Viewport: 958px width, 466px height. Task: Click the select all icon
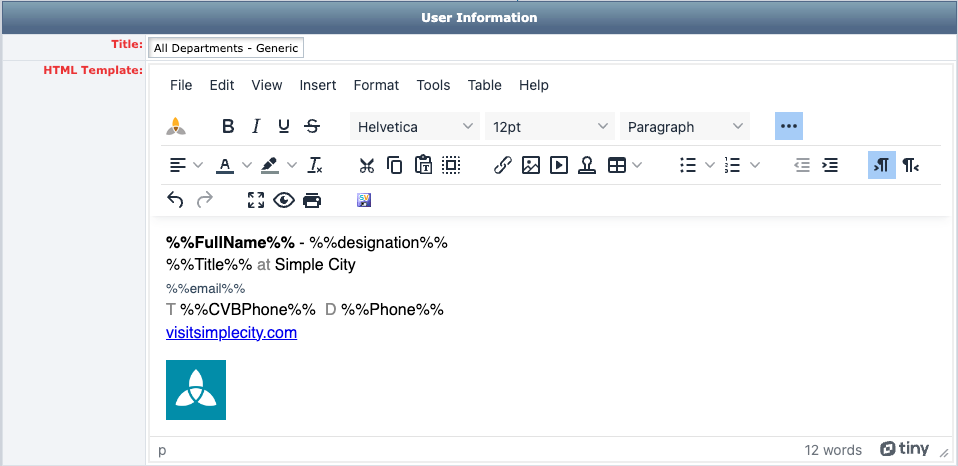451,165
